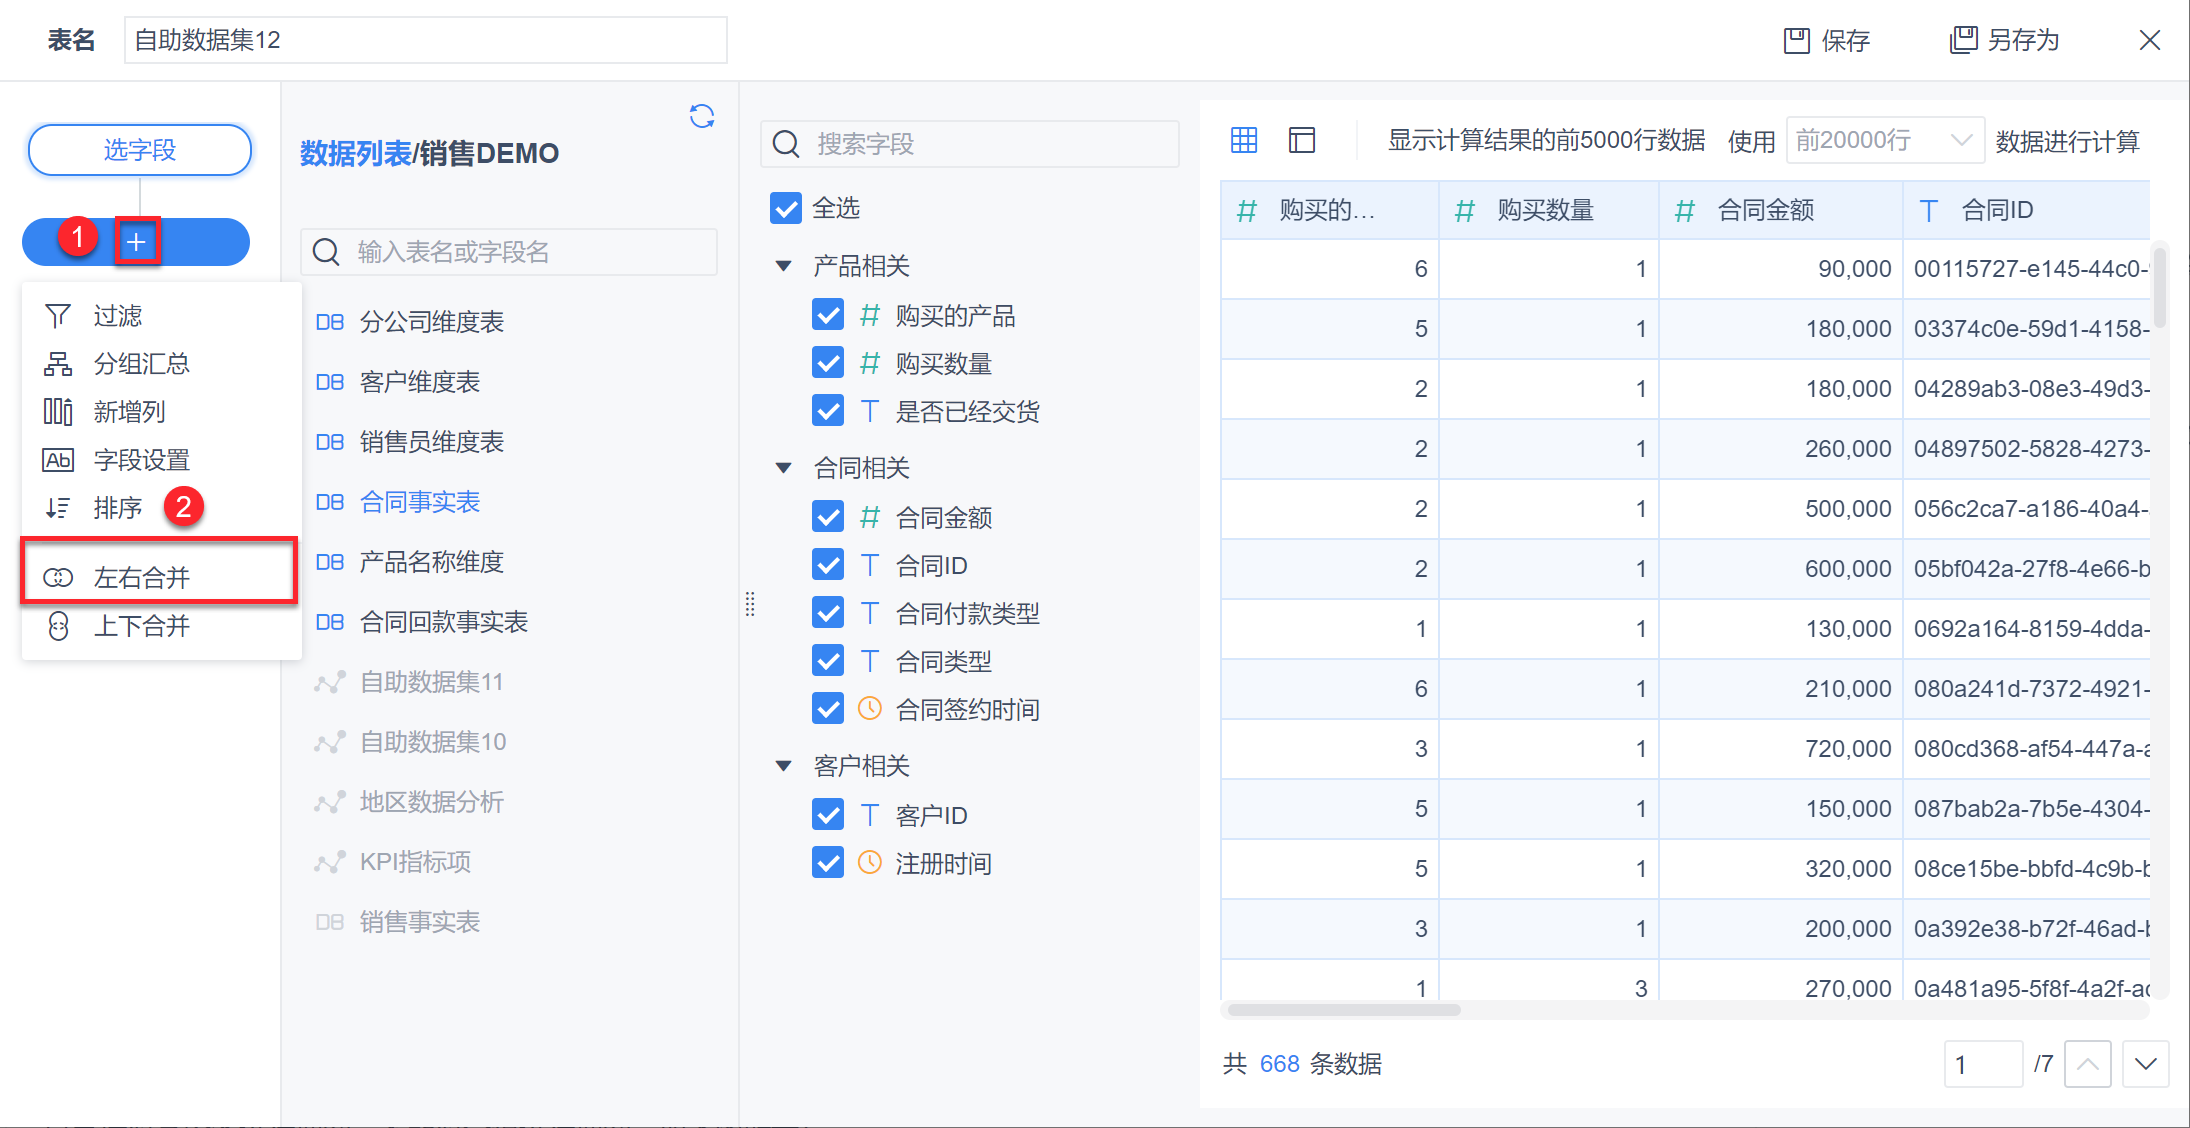The image size is (2190, 1128).
Task: Click the plus add-step icon
Action: (137, 242)
